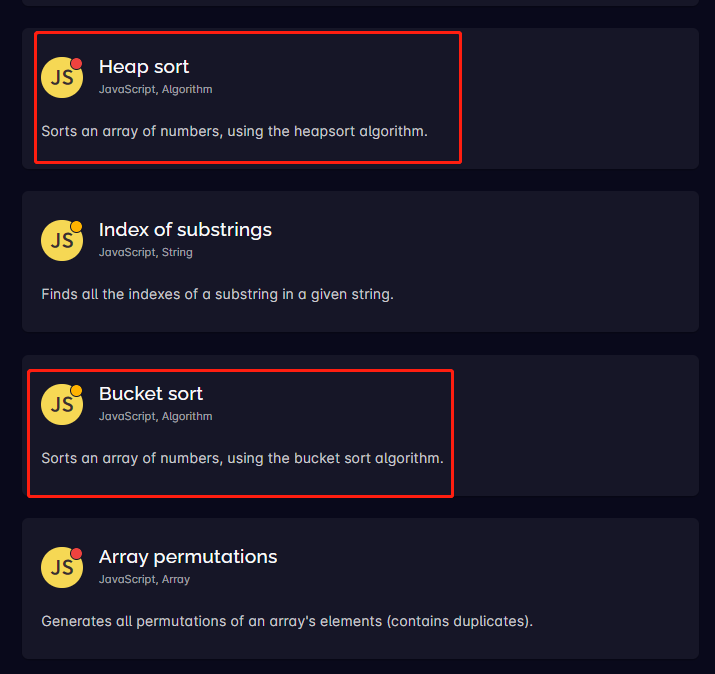715x674 pixels.
Task: Open the Index of substrings title link
Action: [x=185, y=230]
